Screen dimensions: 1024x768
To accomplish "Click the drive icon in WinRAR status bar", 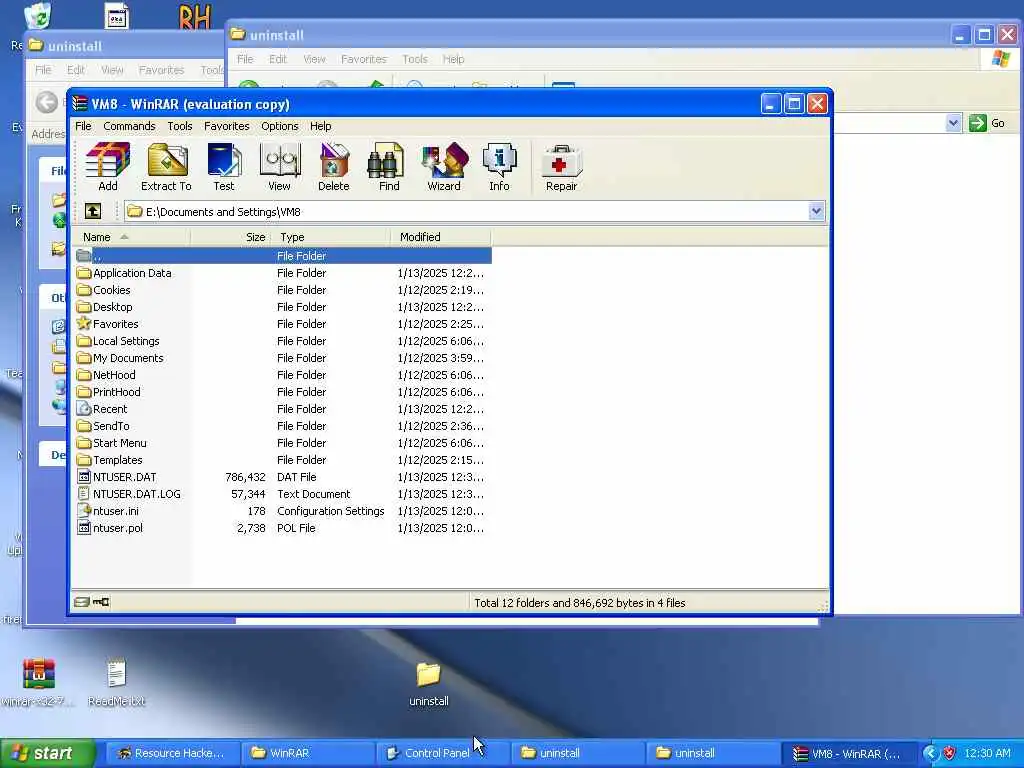I will pyautogui.click(x=81, y=602).
